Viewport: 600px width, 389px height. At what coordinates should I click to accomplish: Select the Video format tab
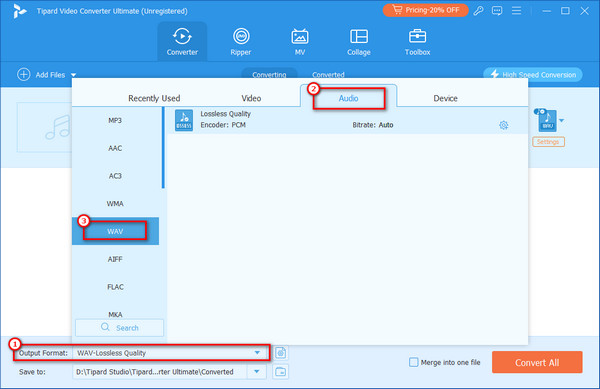click(x=251, y=98)
